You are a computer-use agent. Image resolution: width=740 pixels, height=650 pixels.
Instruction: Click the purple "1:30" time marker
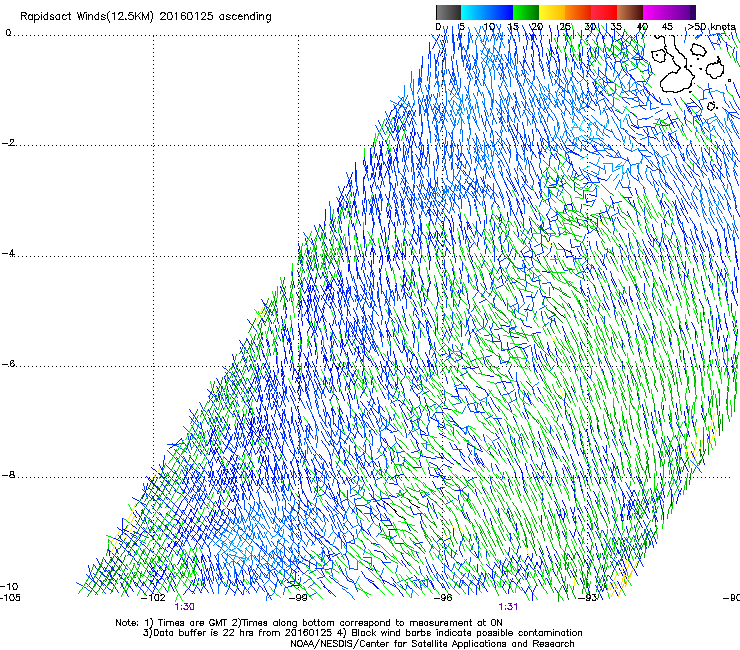click(185, 607)
